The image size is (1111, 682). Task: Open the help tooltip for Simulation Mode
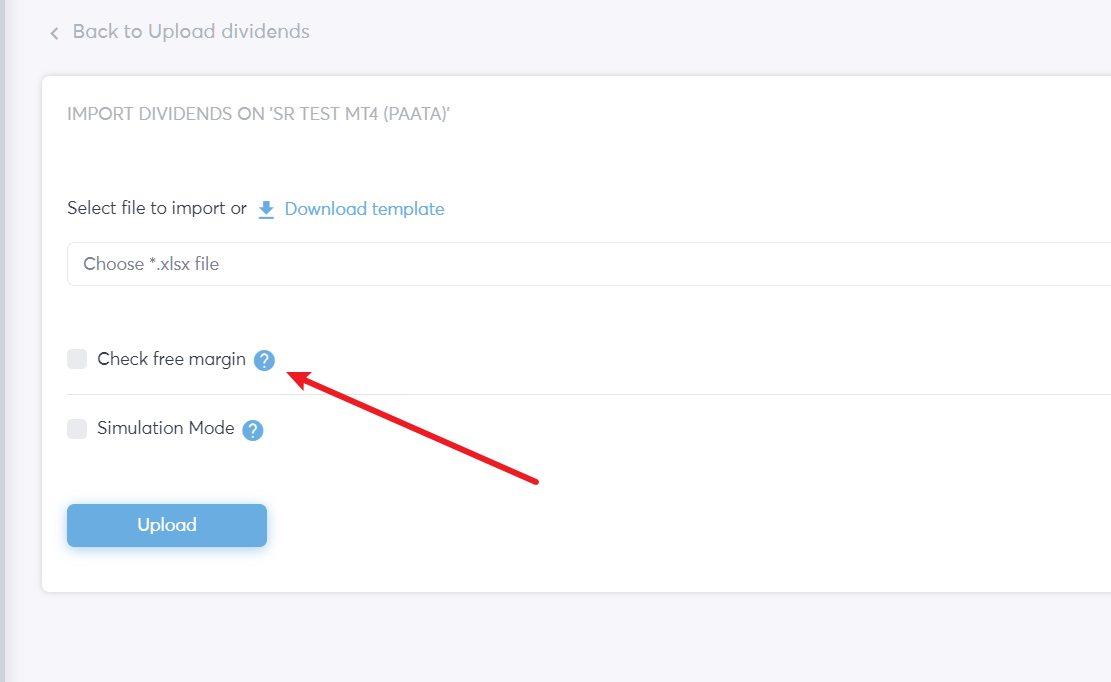point(252,430)
